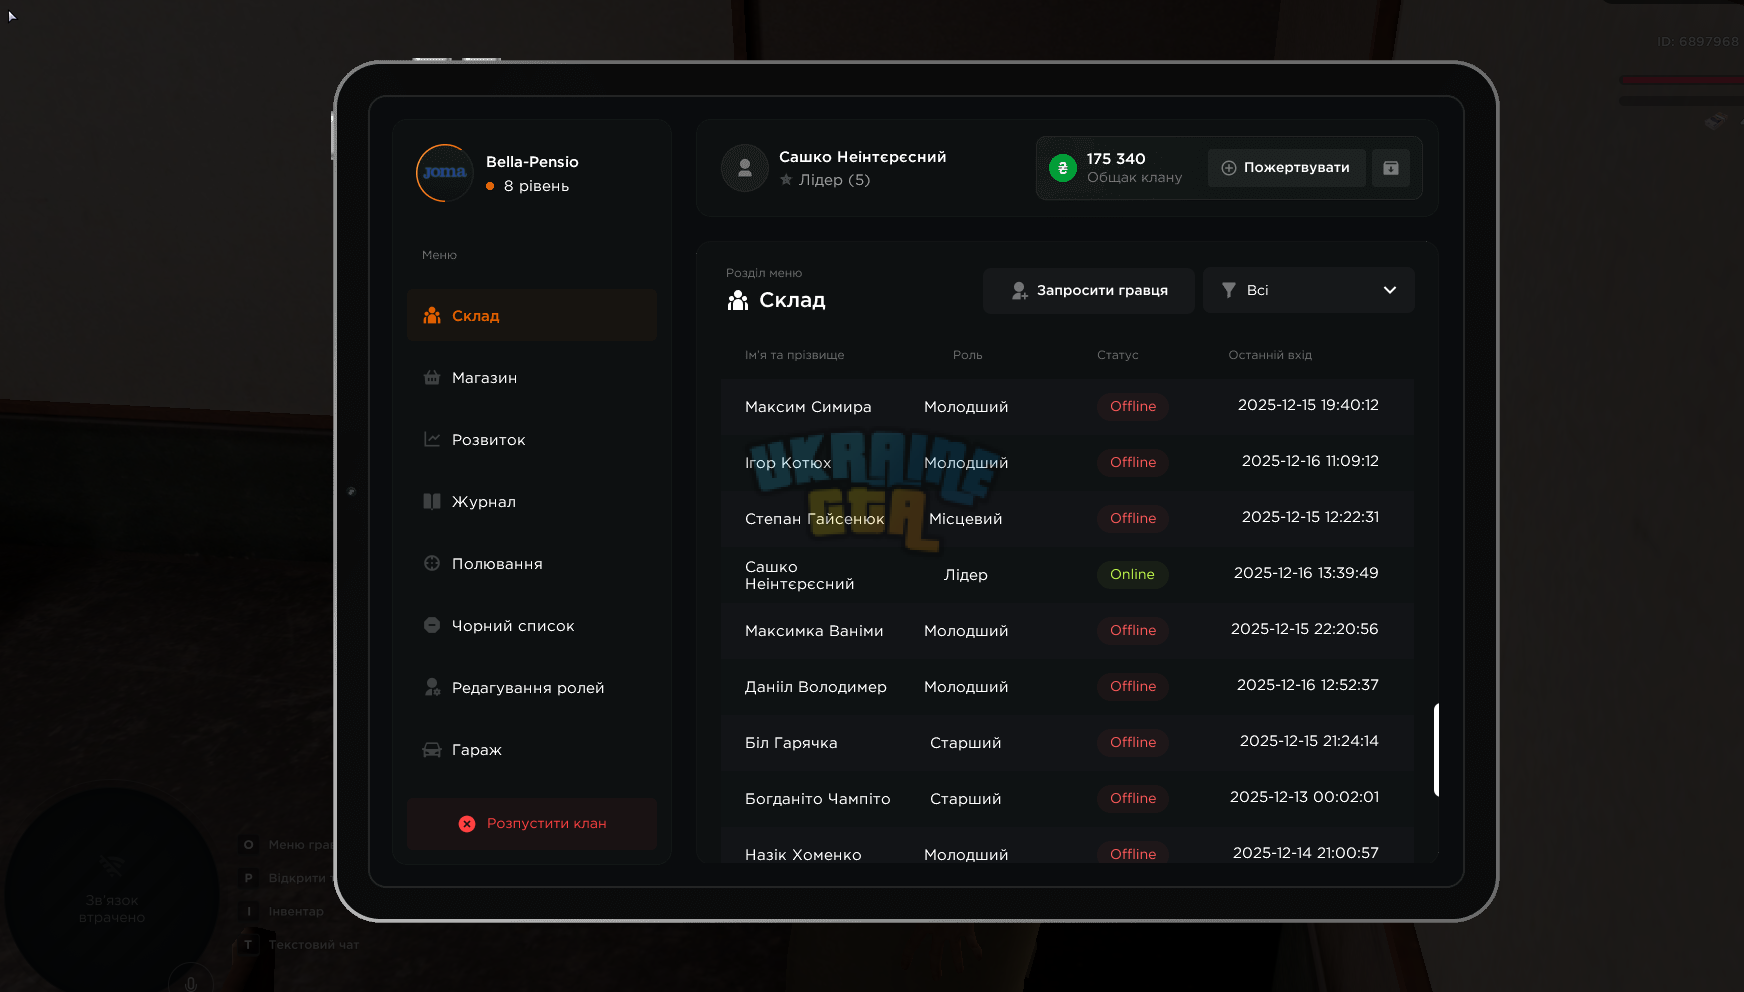Click the Чорний список ban icon
The width and height of the screenshot is (1744, 992).
click(432, 625)
